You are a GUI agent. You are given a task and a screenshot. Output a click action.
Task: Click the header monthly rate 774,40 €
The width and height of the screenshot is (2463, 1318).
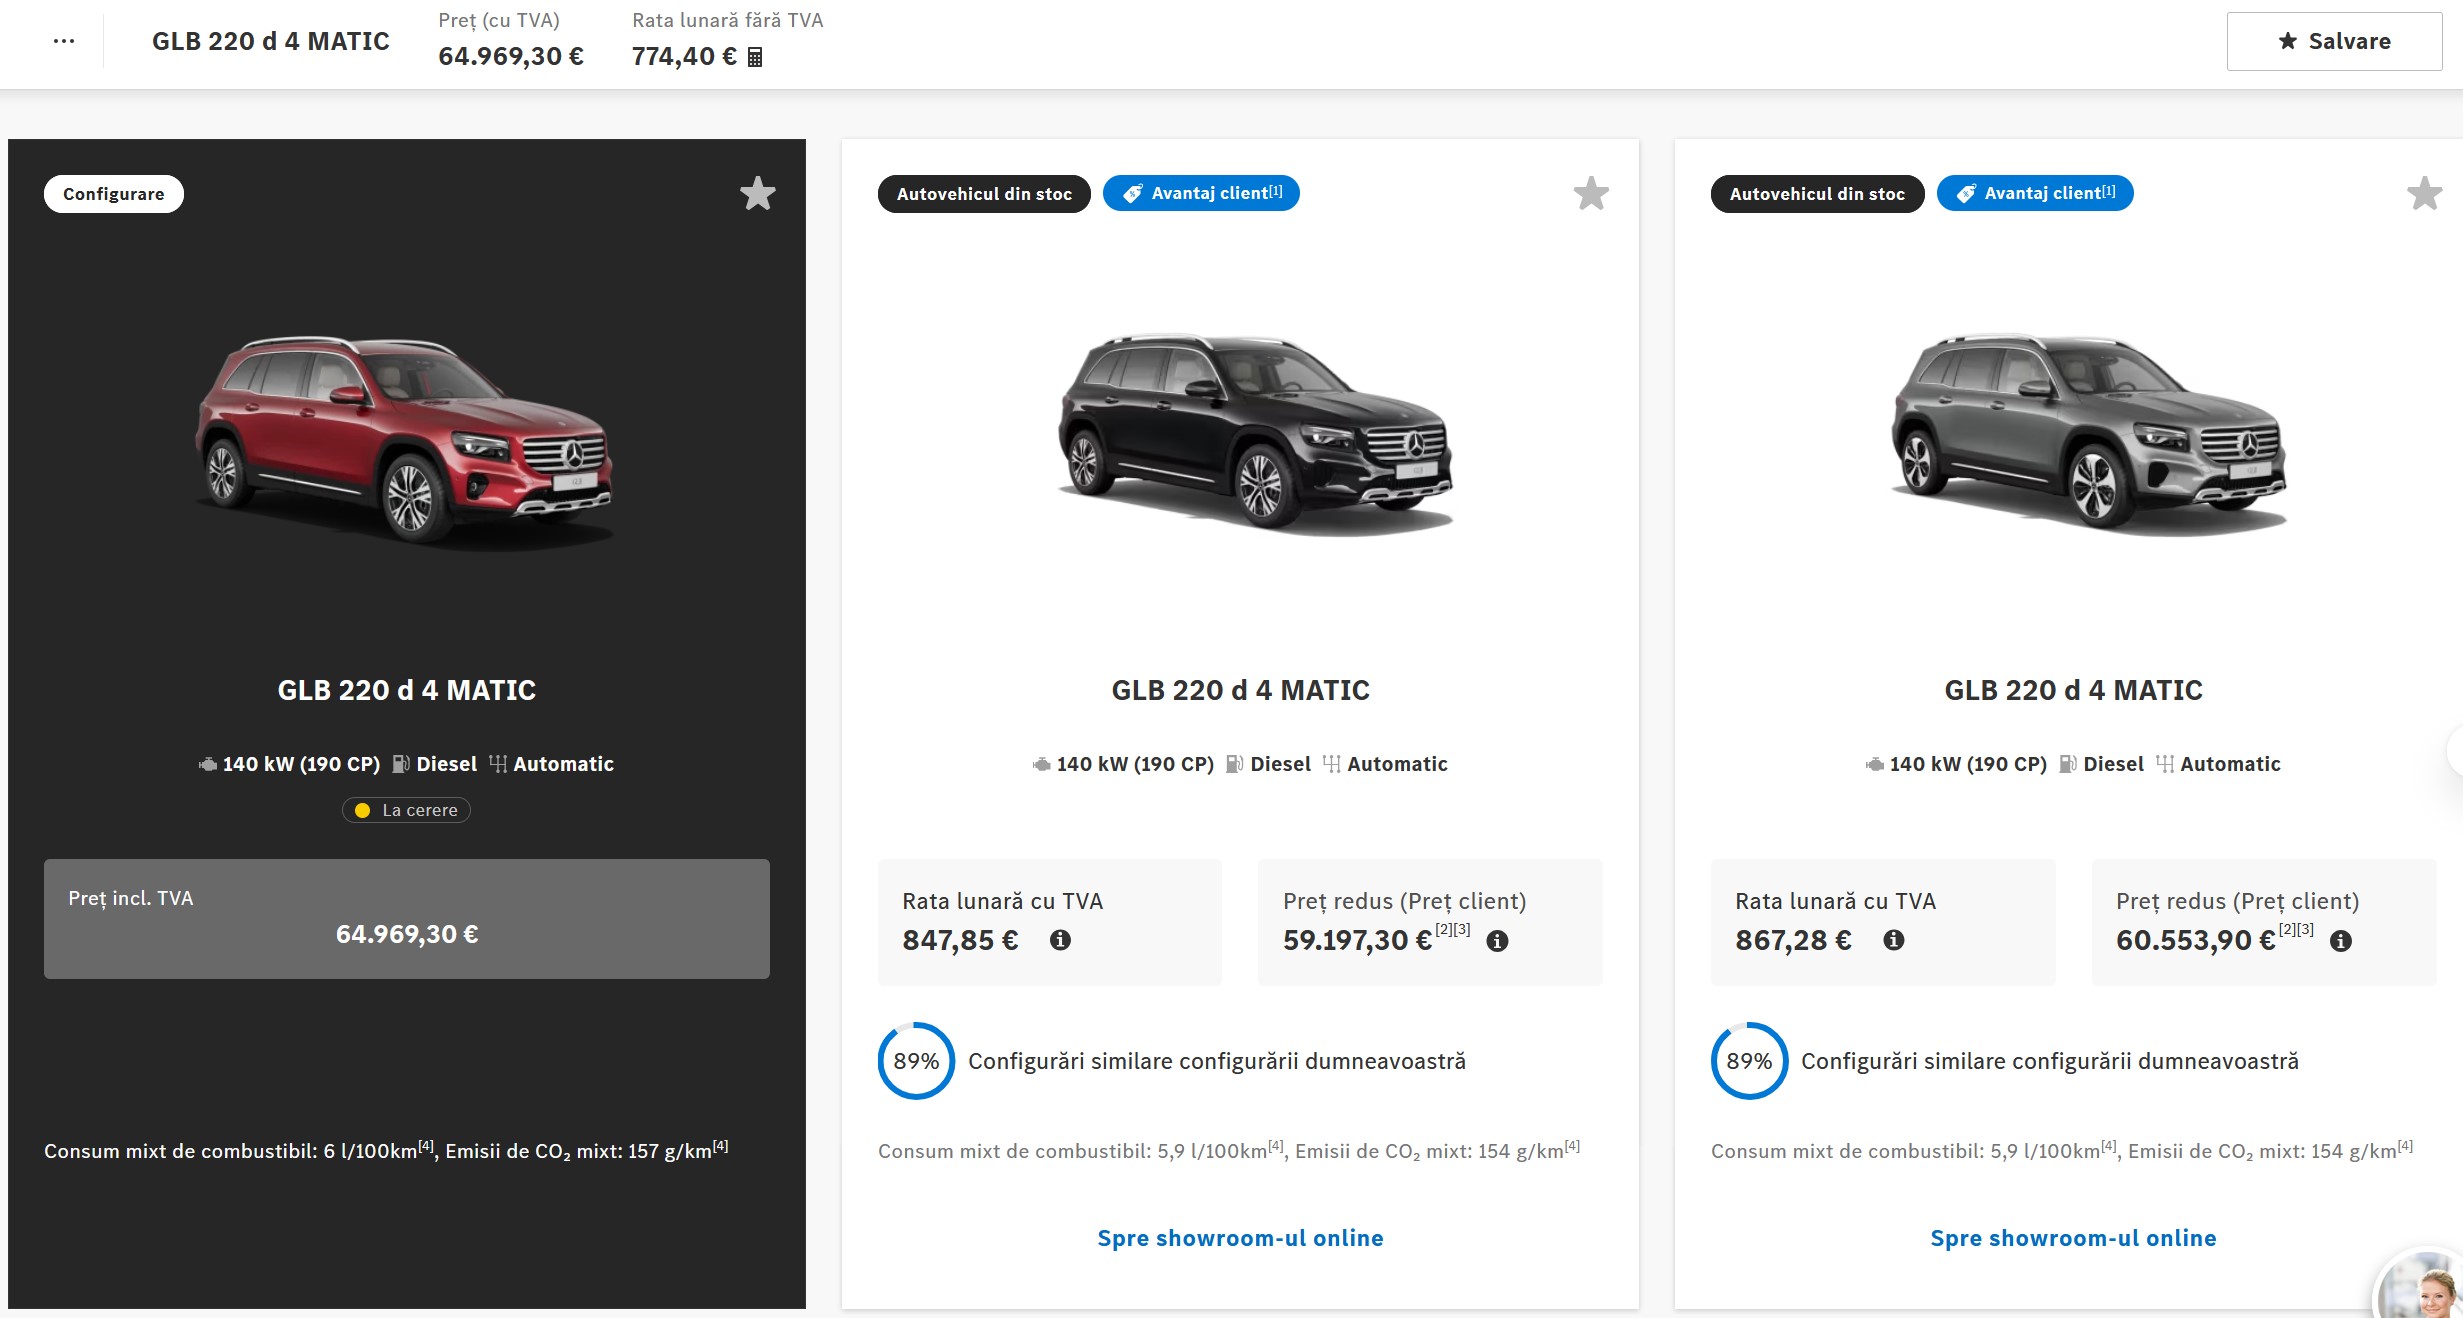(684, 56)
